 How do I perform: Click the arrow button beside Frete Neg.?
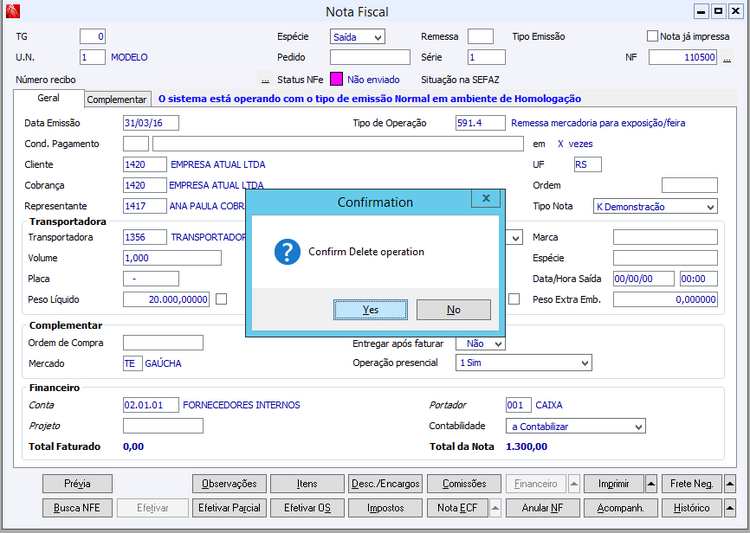click(x=730, y=484)
